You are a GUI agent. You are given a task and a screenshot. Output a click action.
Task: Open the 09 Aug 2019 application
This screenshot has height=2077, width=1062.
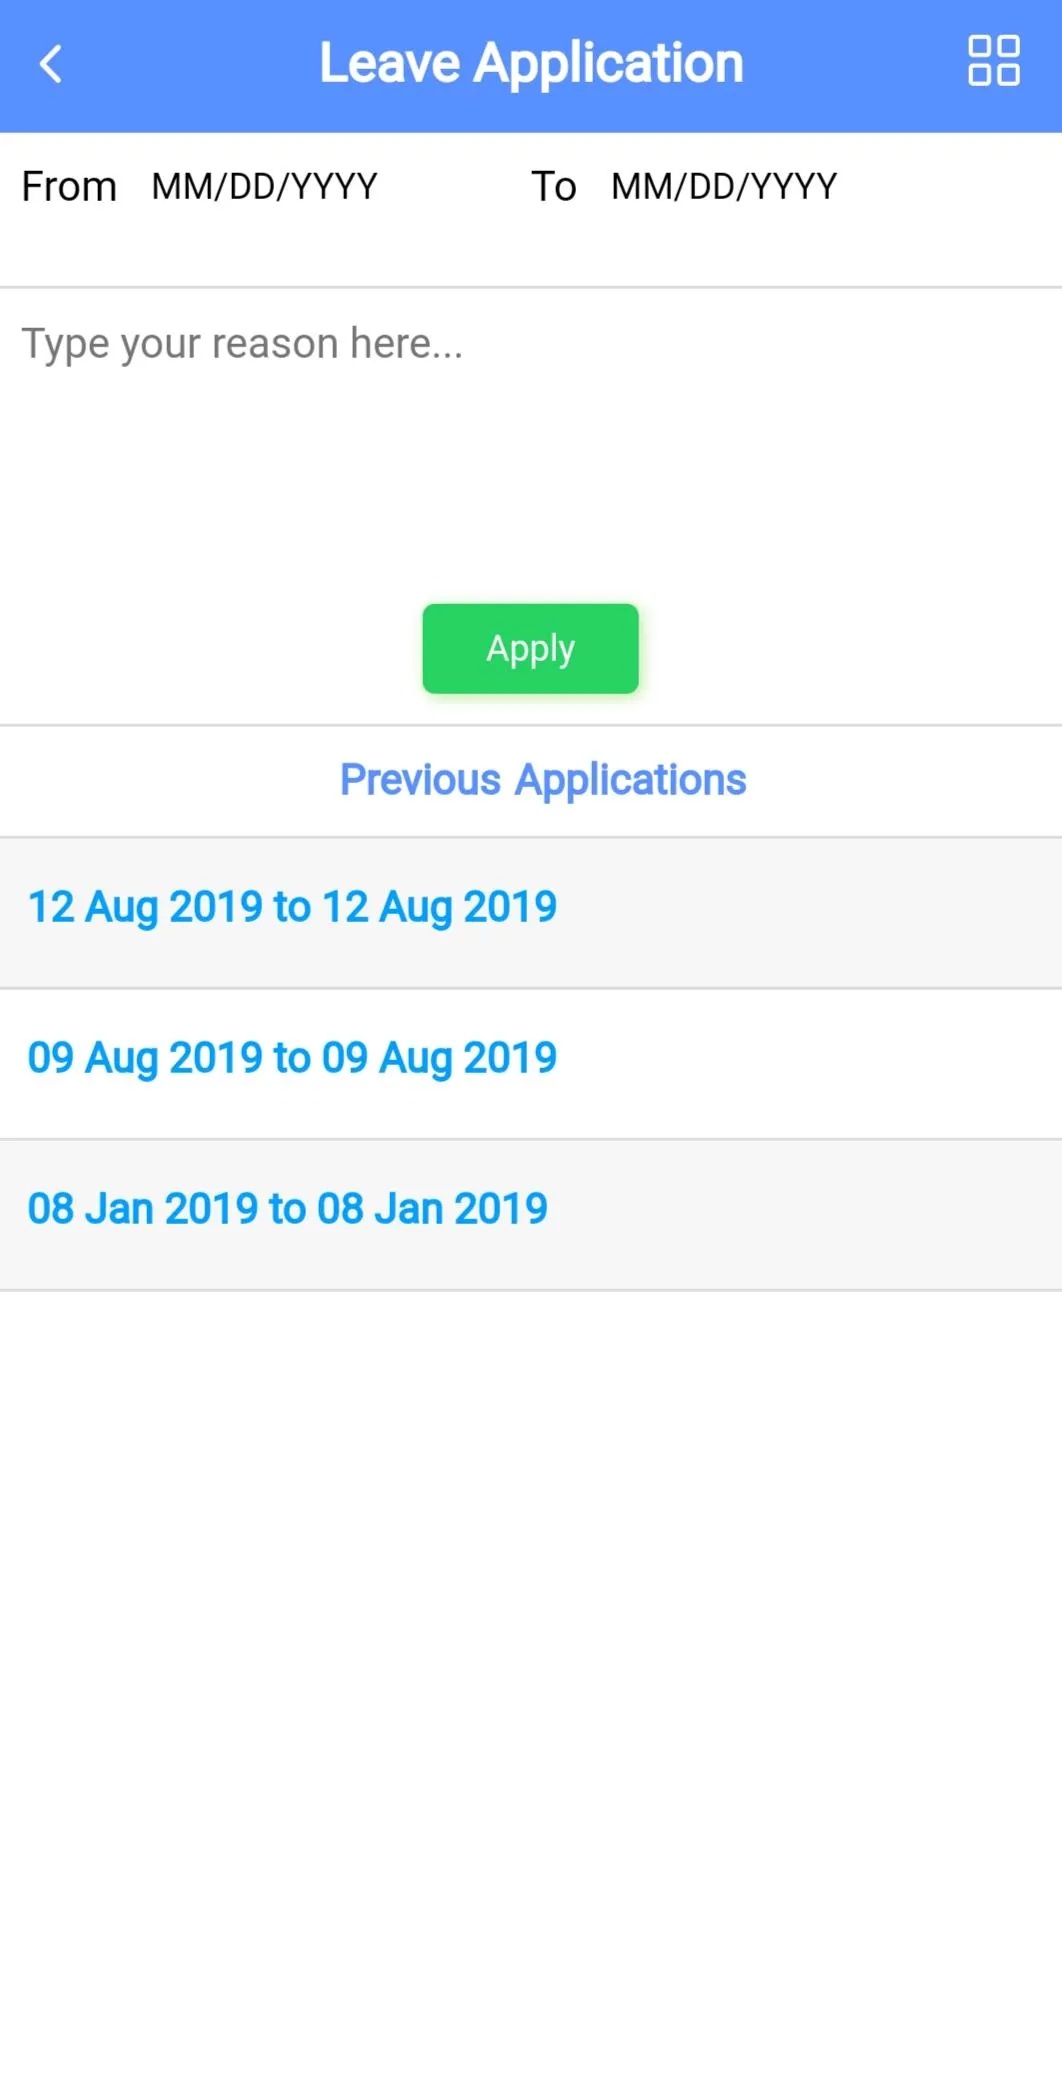point(292,1059)
